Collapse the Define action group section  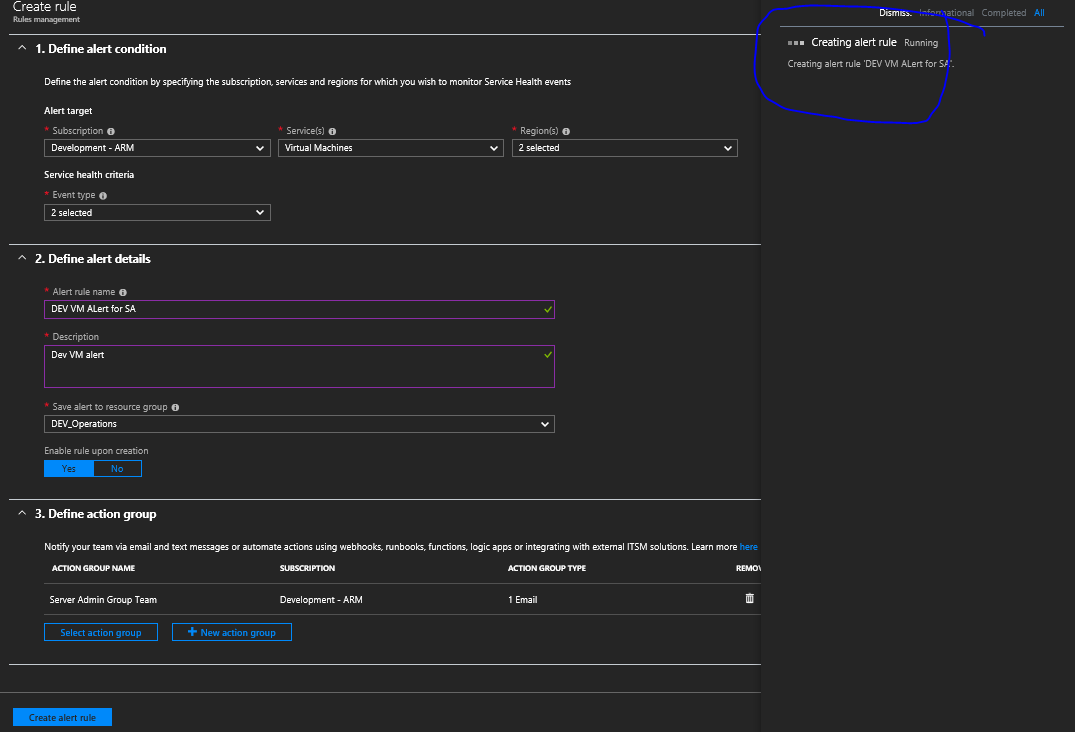click(x=22, y=513)
